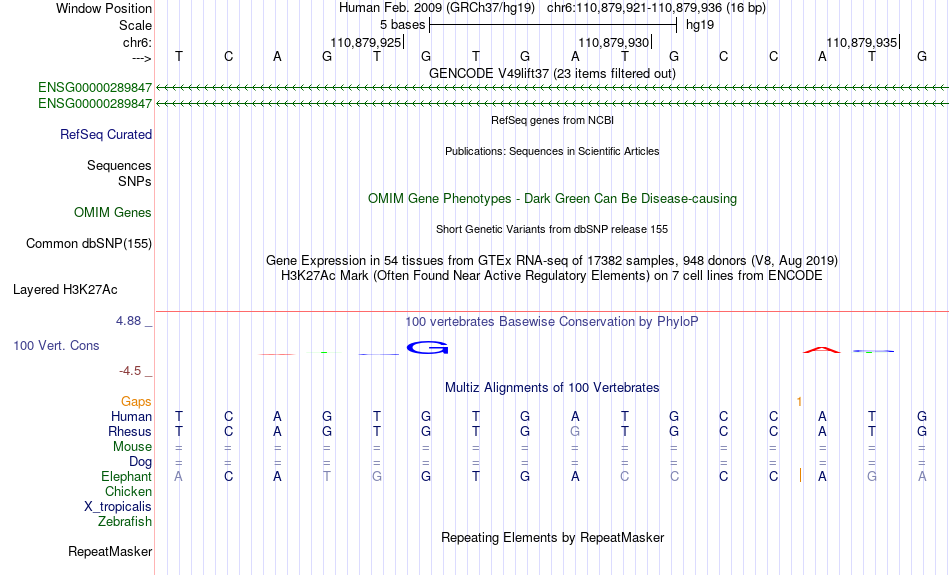Image resolution: width=950 pixels, height=575 pixels.
Task: Click the orange gap count 1
Action: [x=800, y=402]
